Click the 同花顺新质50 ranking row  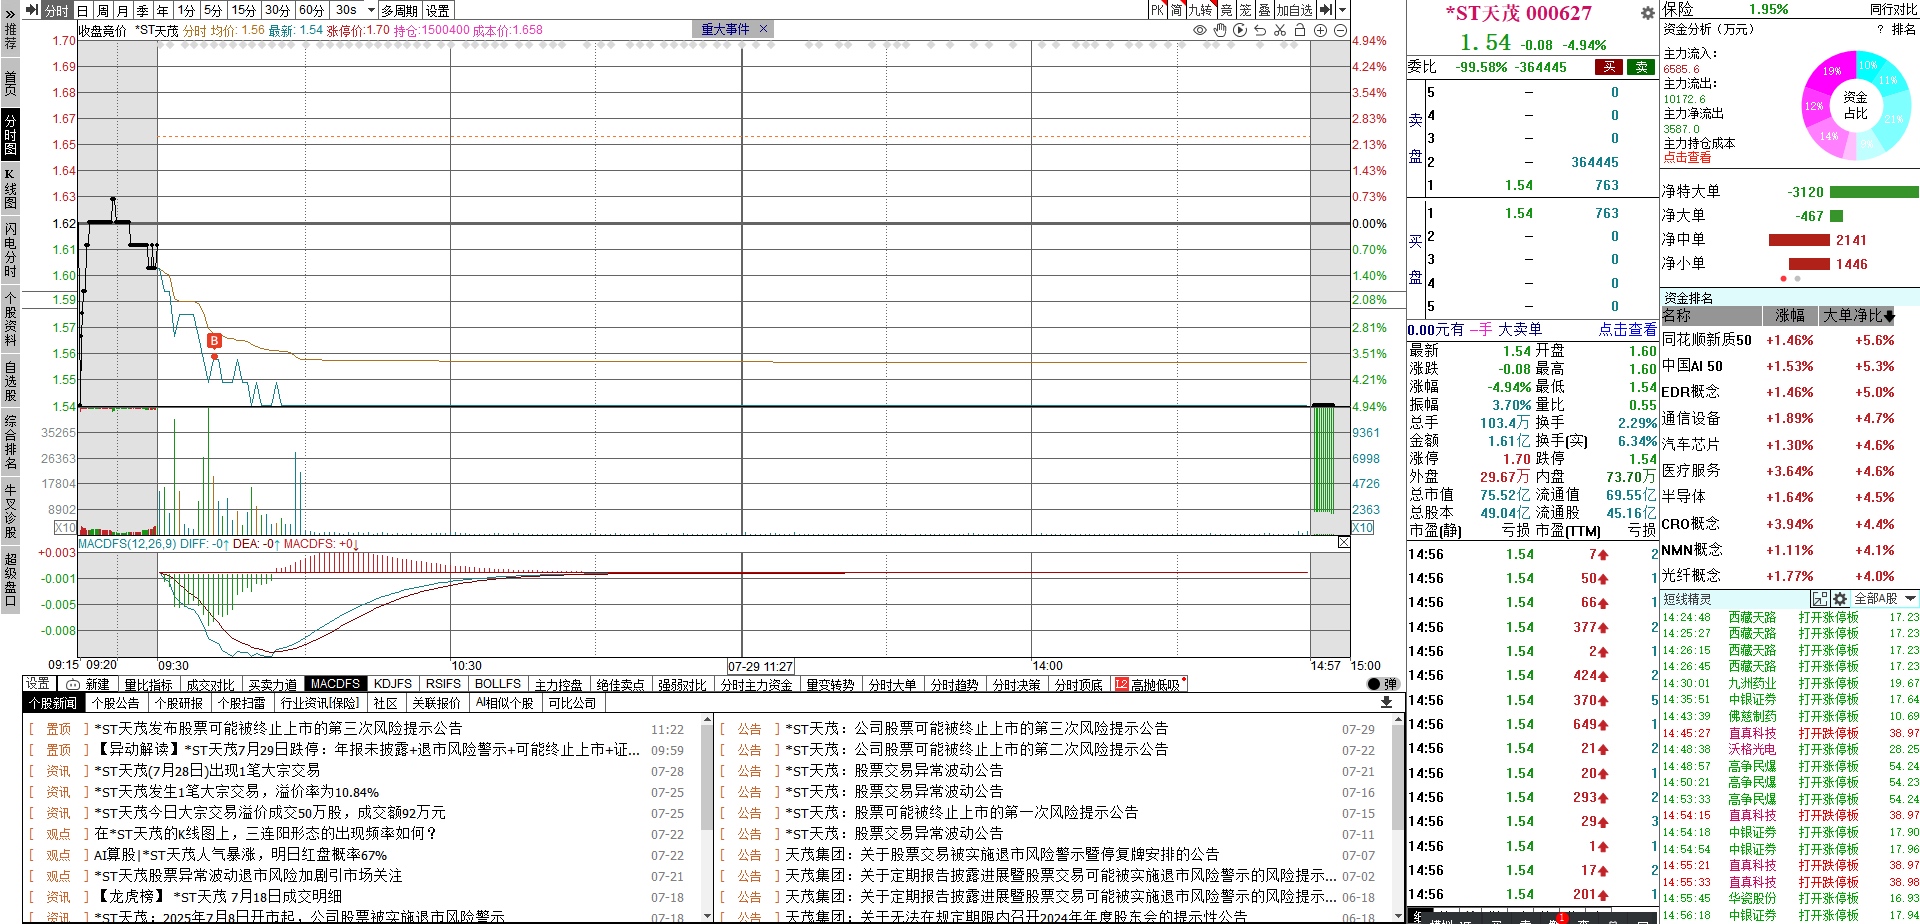click(1788, 340)
